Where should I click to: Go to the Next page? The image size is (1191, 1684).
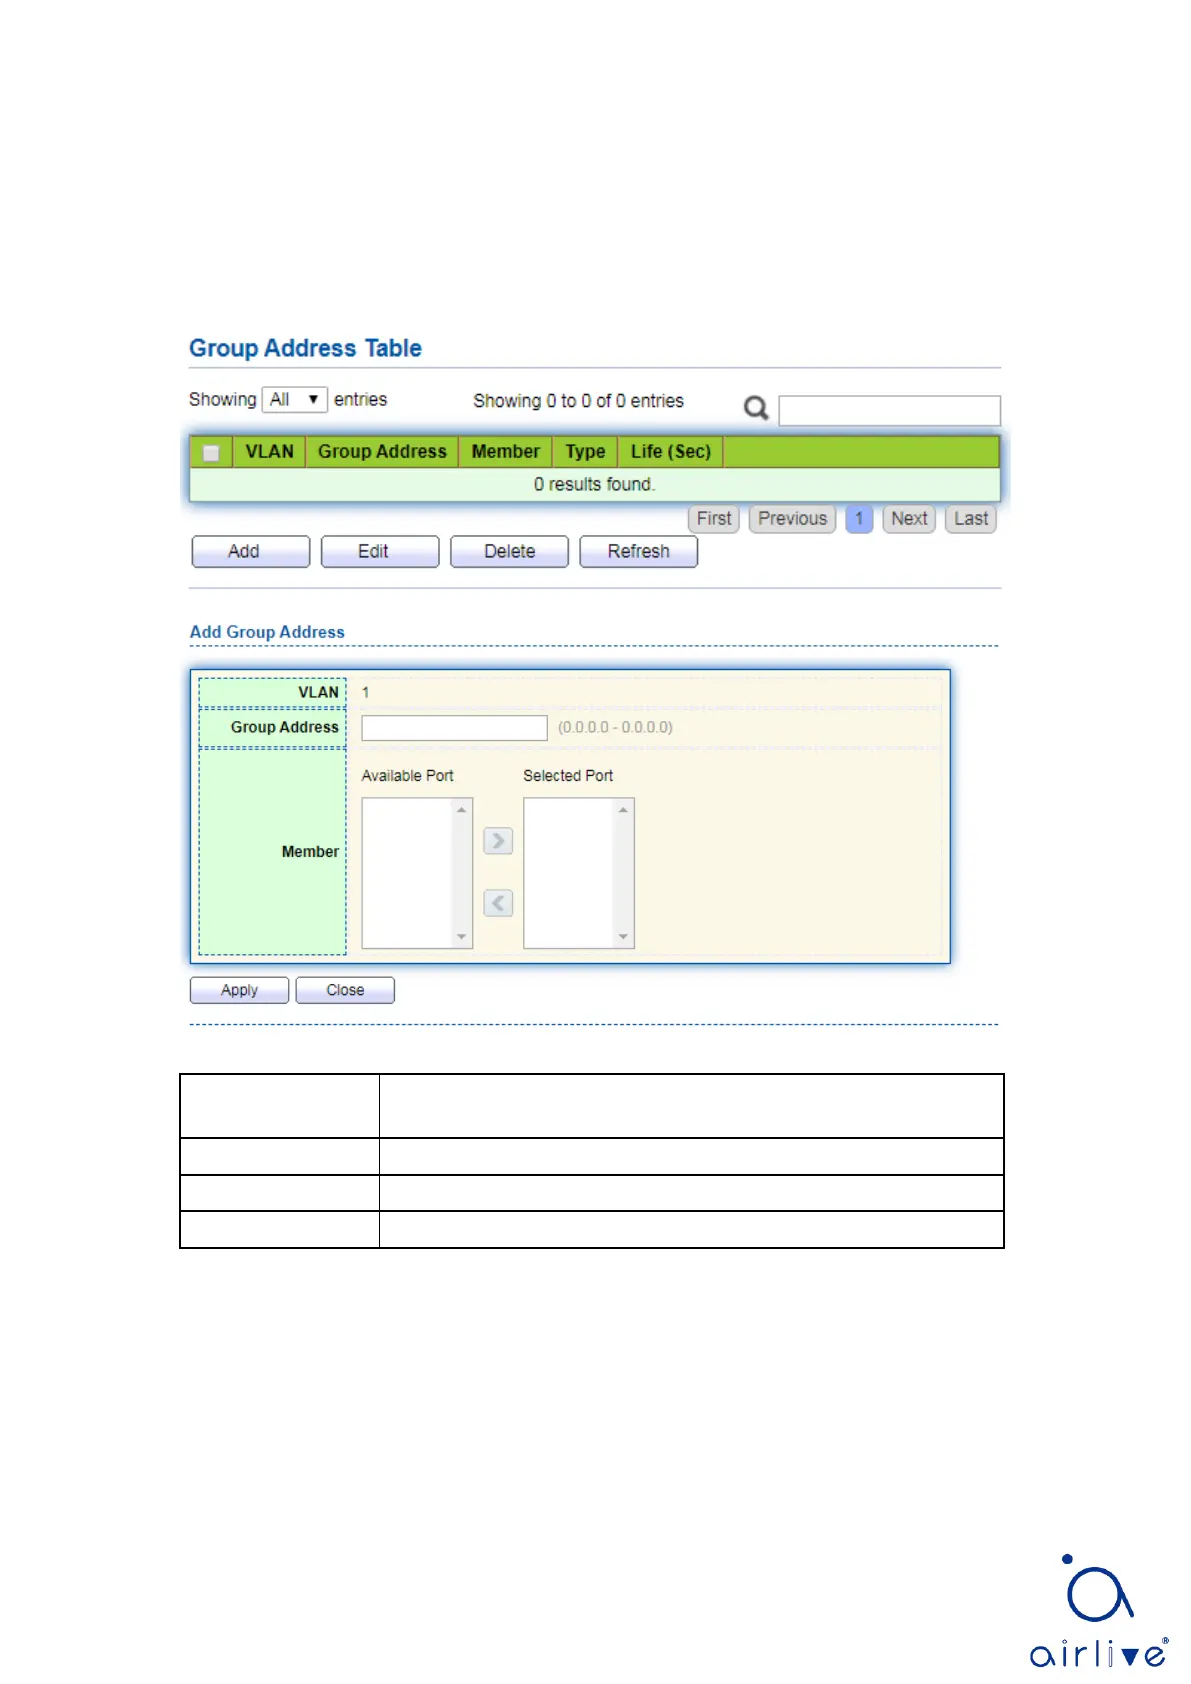coord(909,519)
